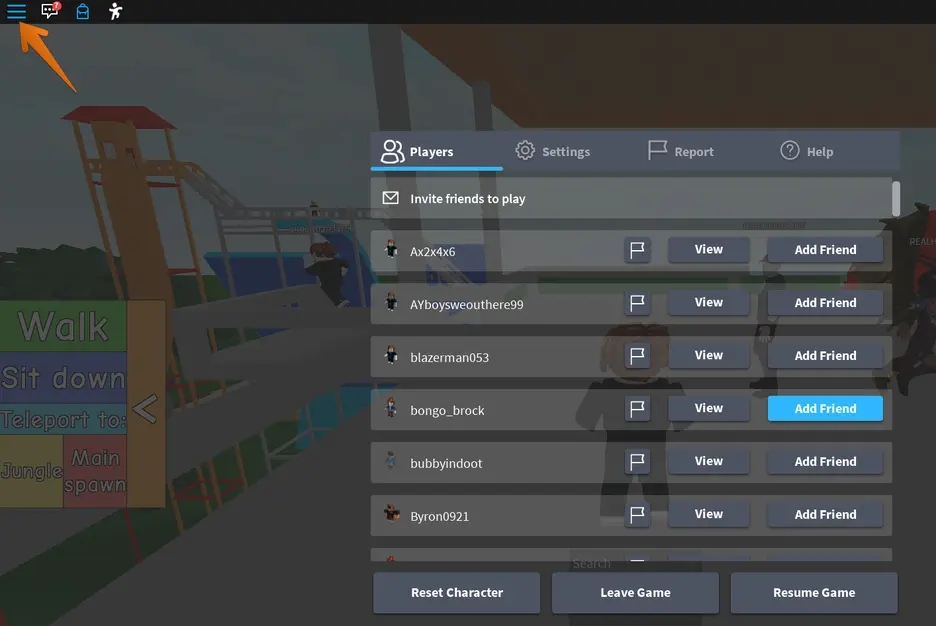View Byron0921's profile

tap(709, 514)
